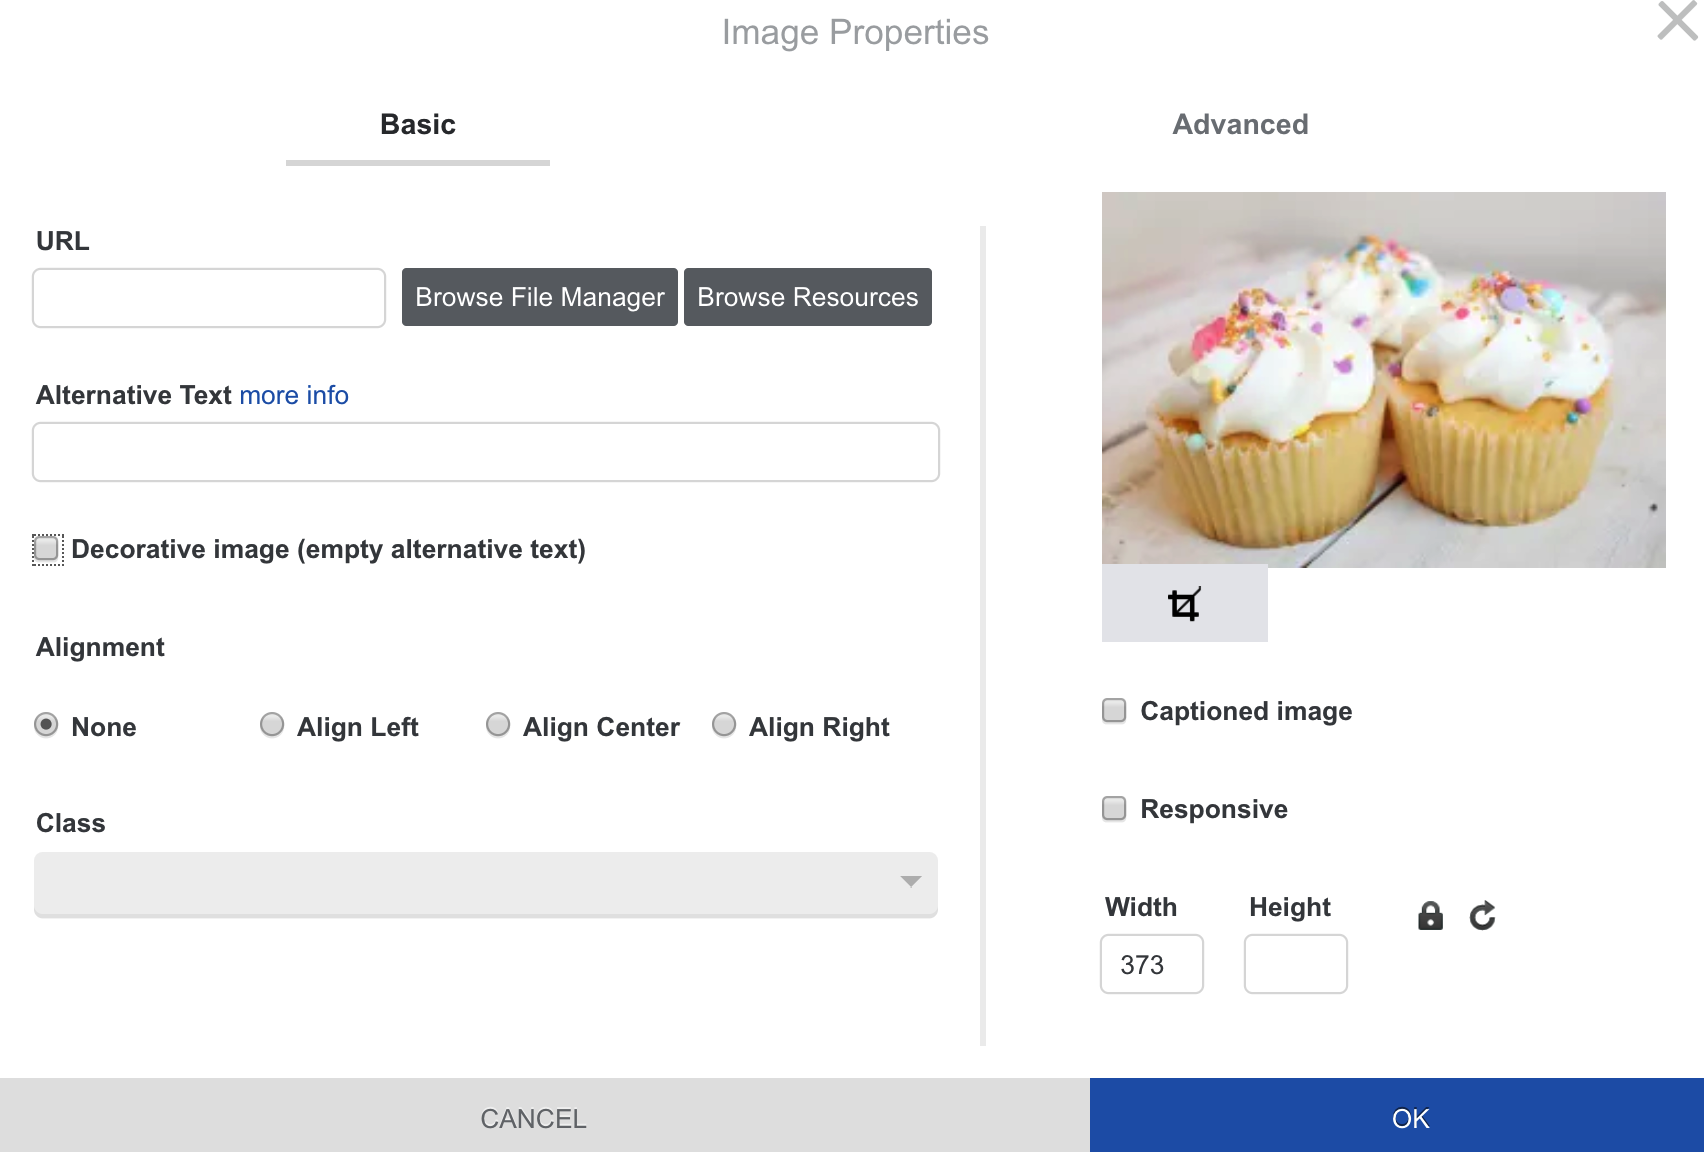Focus the URL input field
This screenshot has height=1152, width=1704.
click(x=209, y=298)
